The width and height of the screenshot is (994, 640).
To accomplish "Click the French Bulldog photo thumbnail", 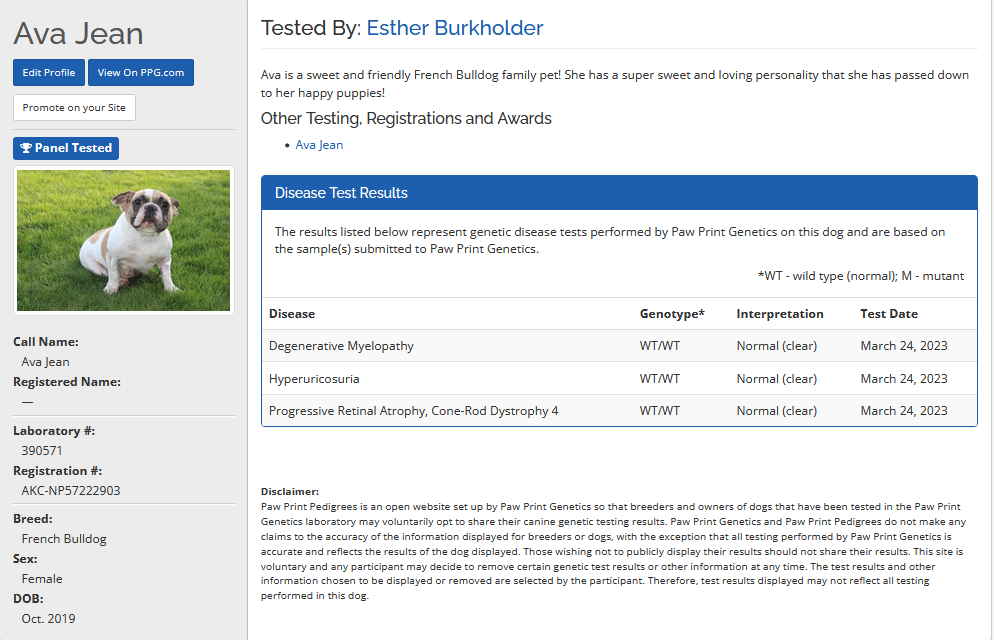I will pyautogui.click(x=124, y=240).
